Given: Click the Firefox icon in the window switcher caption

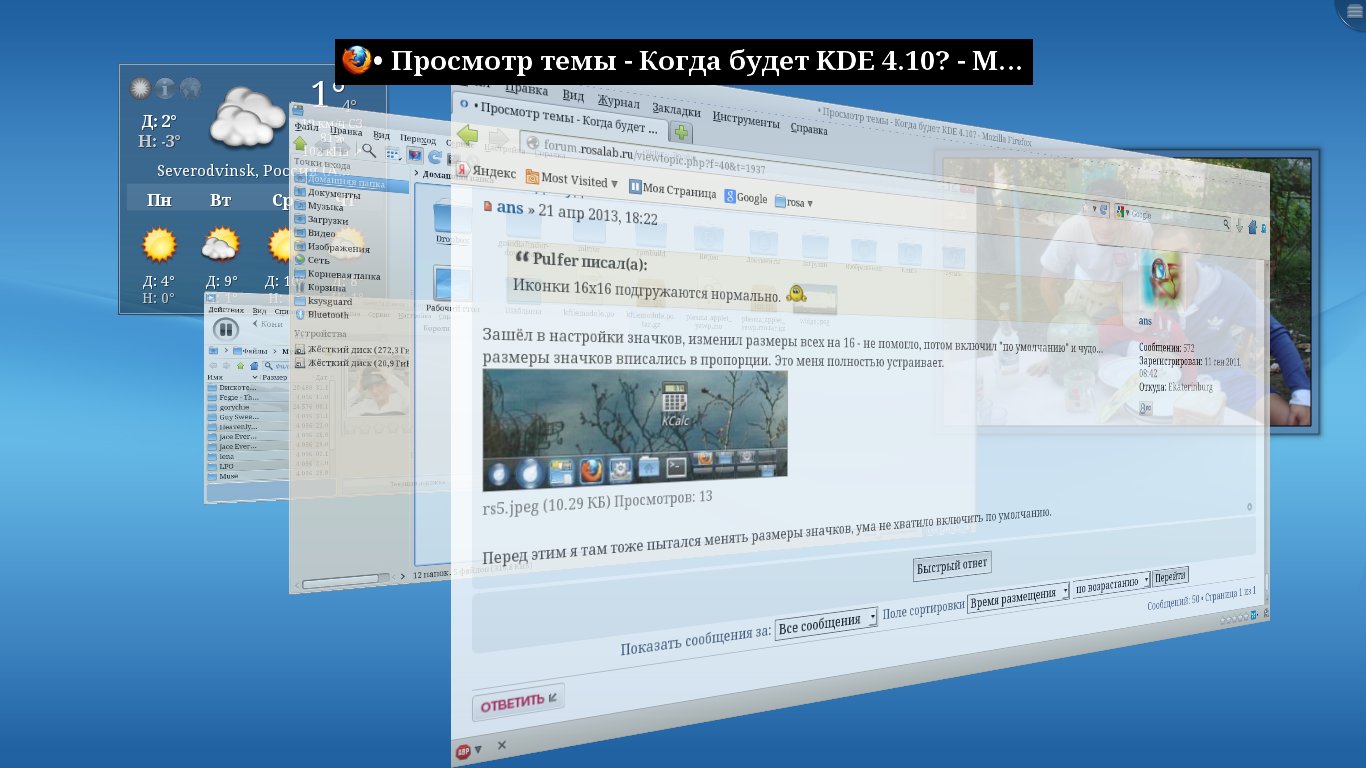Looking at the screenshot, I should (x=356, y=61).
